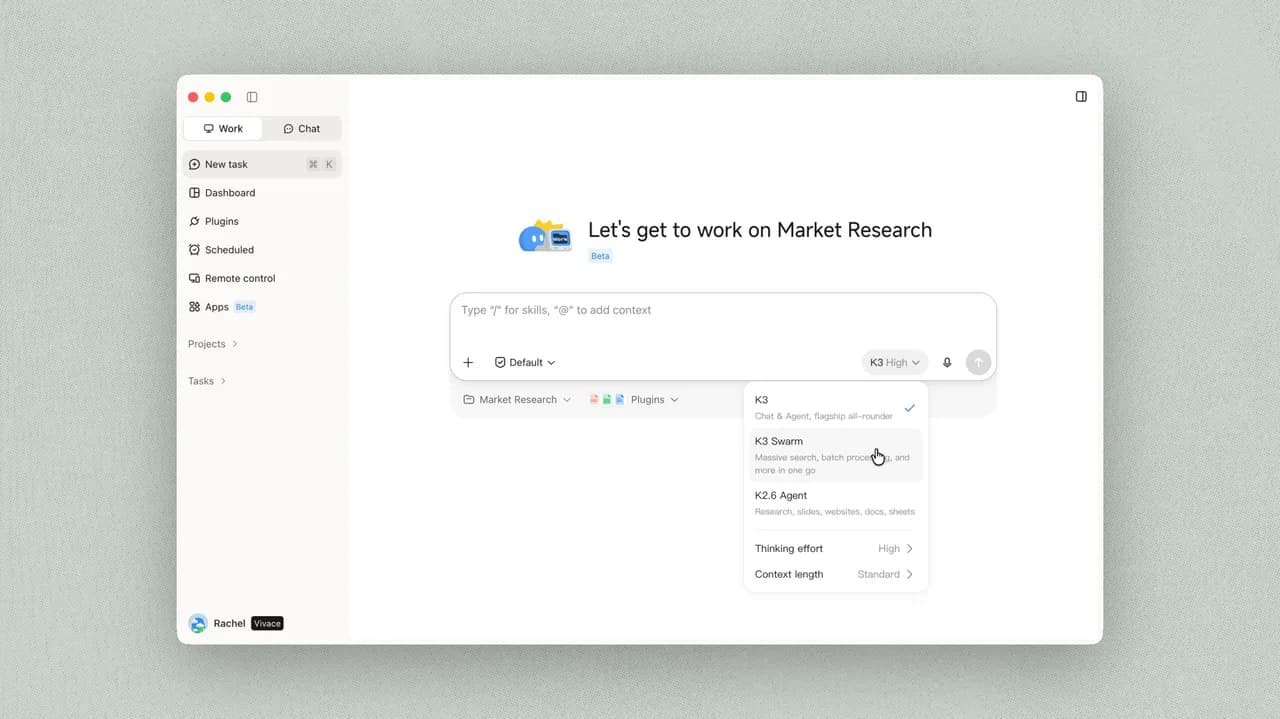Open Remote control
Viewport: 1280px width, 719px height.
(262, 278)
